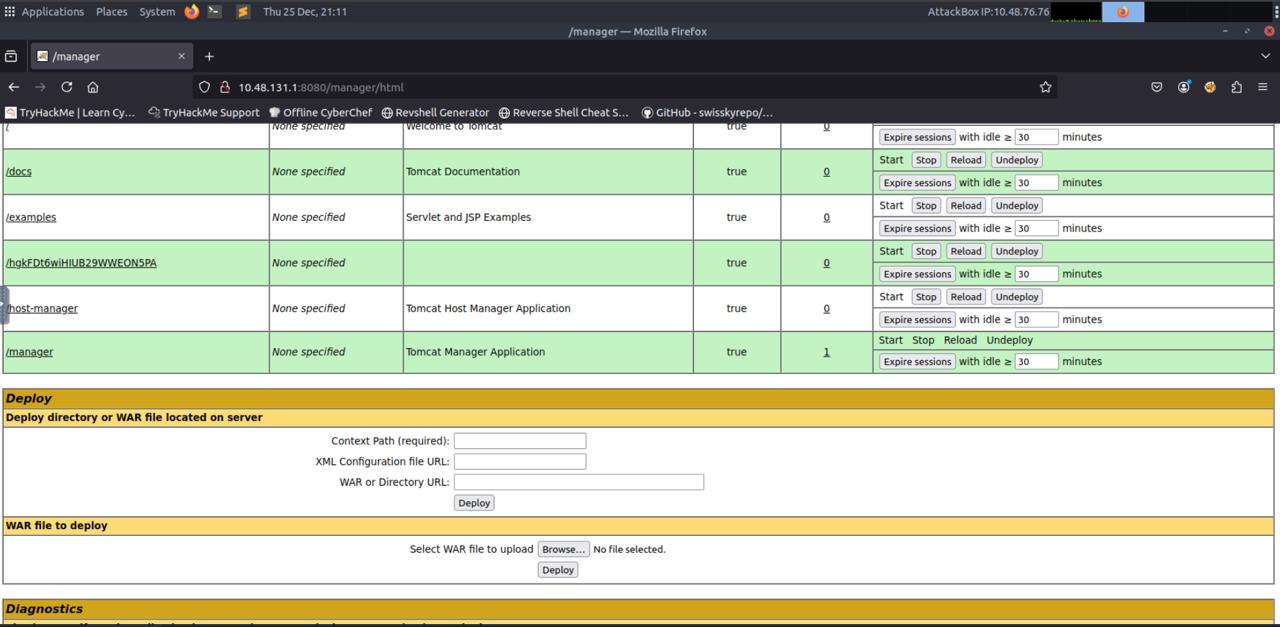The image size is (1280, 627).
Task: Reload the page with the refresh icon
Action: tap(66, 87)
